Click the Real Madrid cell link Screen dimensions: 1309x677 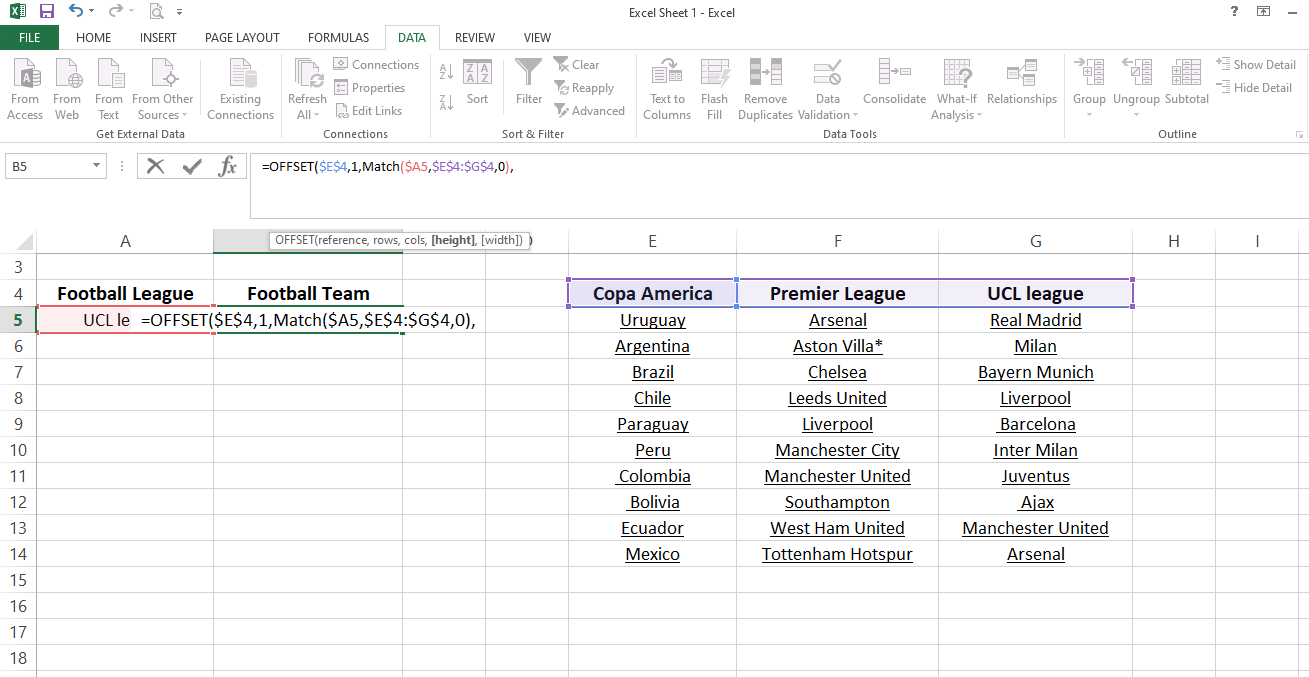click(1035, 321)
